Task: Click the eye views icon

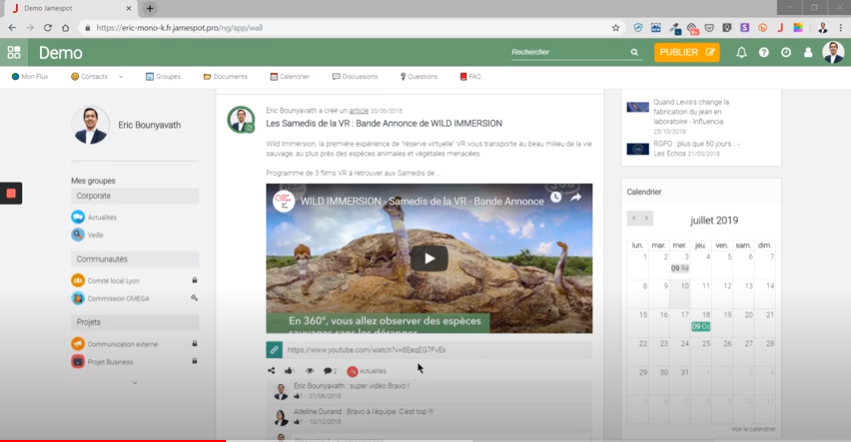Action: pos(309,371)
